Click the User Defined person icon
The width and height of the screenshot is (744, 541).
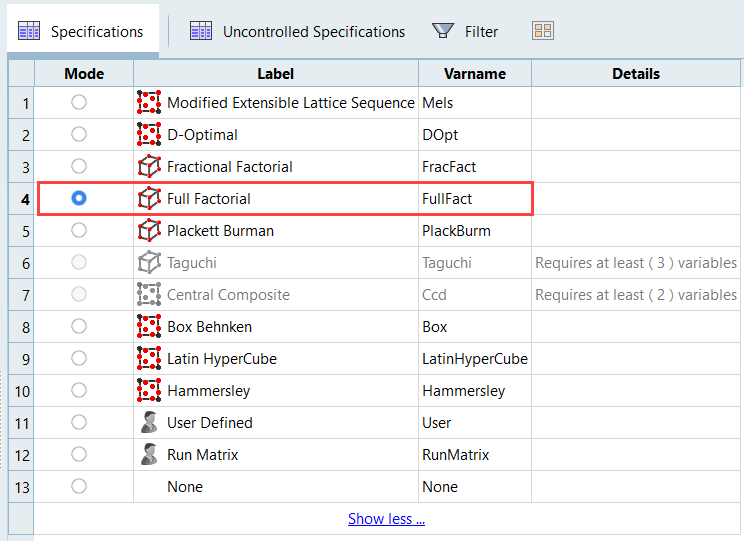click(149, 422)
